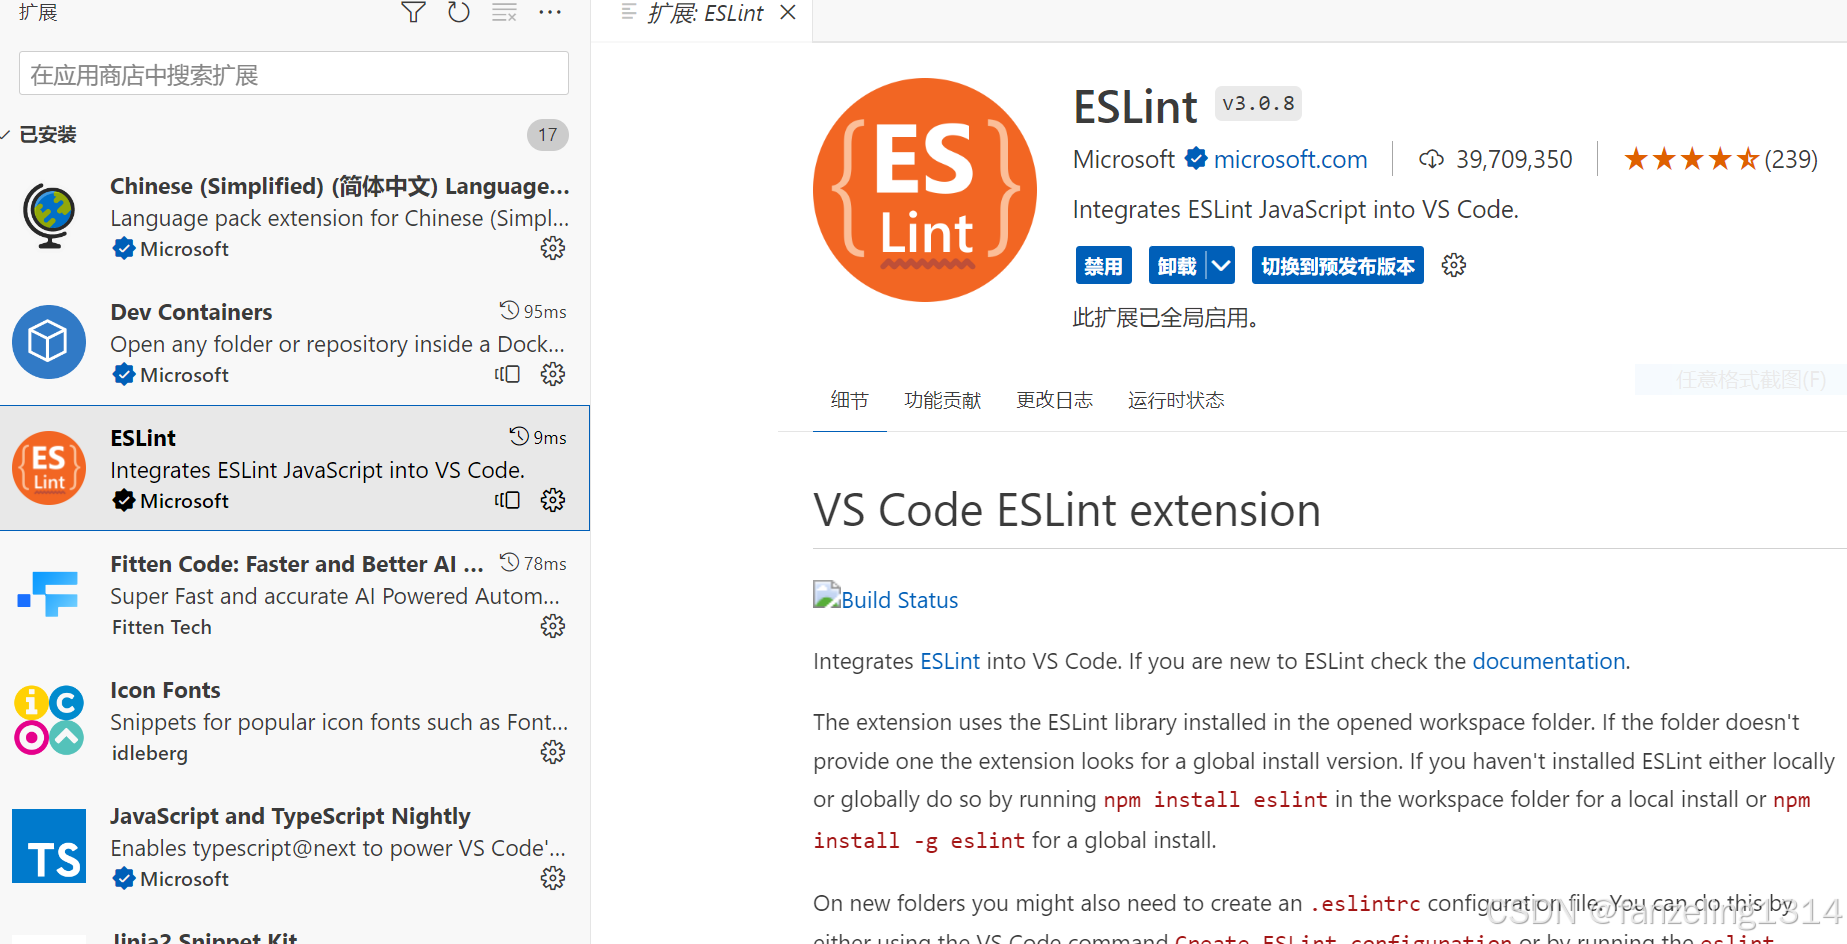Open the 运行时状态 runtime status tab
Image resolution: width=1847 pixels, height=944 pixels.
[1176, 400]
